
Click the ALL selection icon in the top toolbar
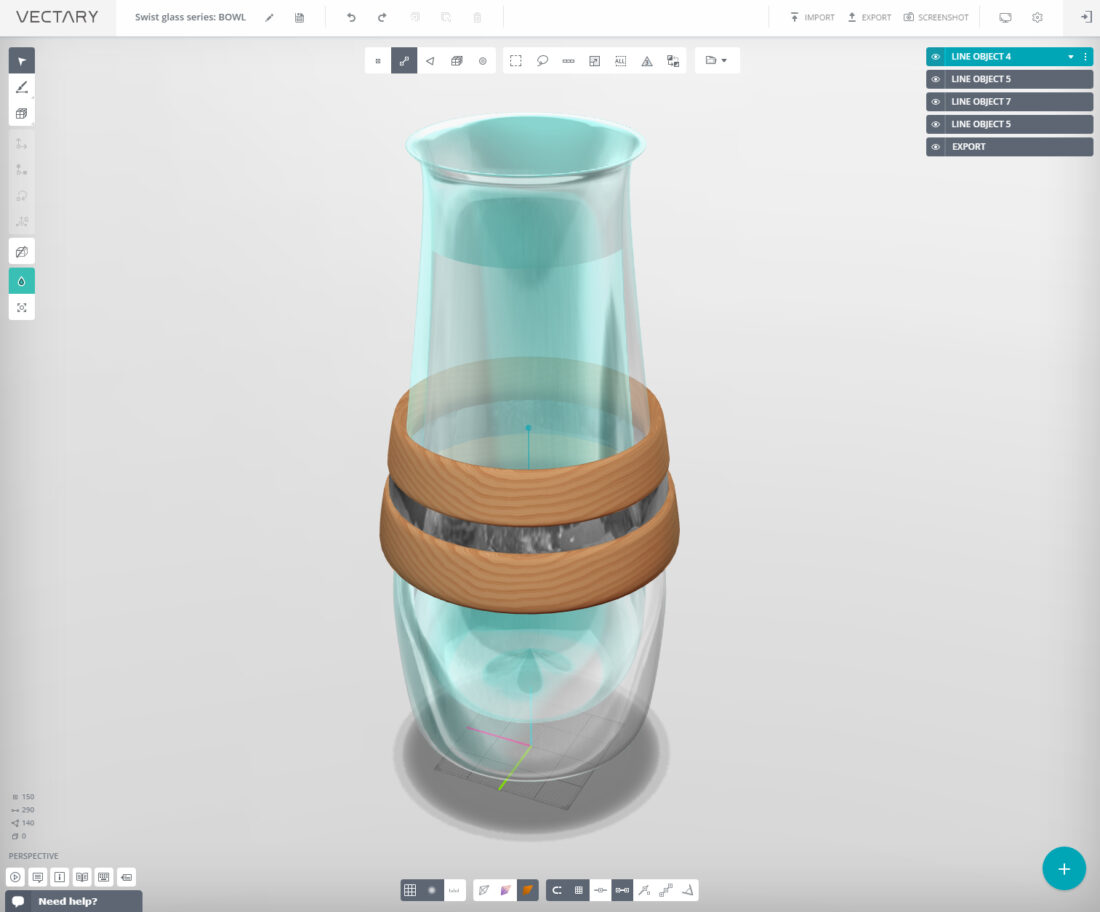click(621, 60)
